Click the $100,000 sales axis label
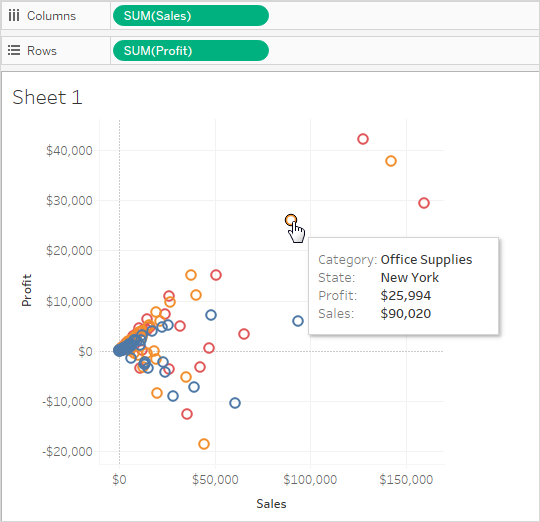This screenshot has height=522, width=540. [310, 479]
